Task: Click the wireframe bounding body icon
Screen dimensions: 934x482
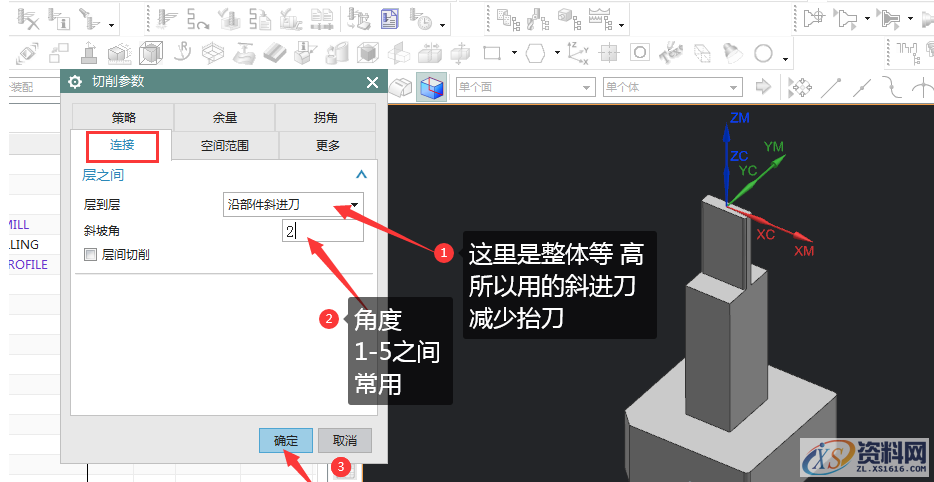Action: pyautogui.click(x=151, y=53)
